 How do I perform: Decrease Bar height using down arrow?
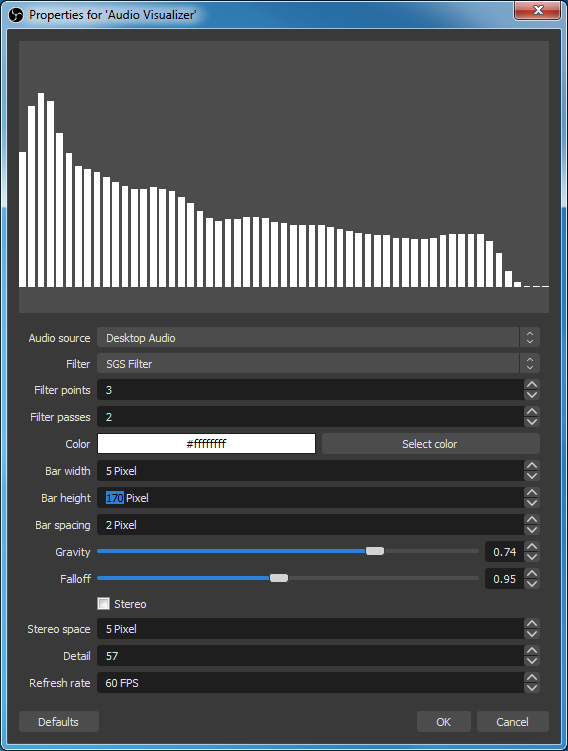[532, 503]
